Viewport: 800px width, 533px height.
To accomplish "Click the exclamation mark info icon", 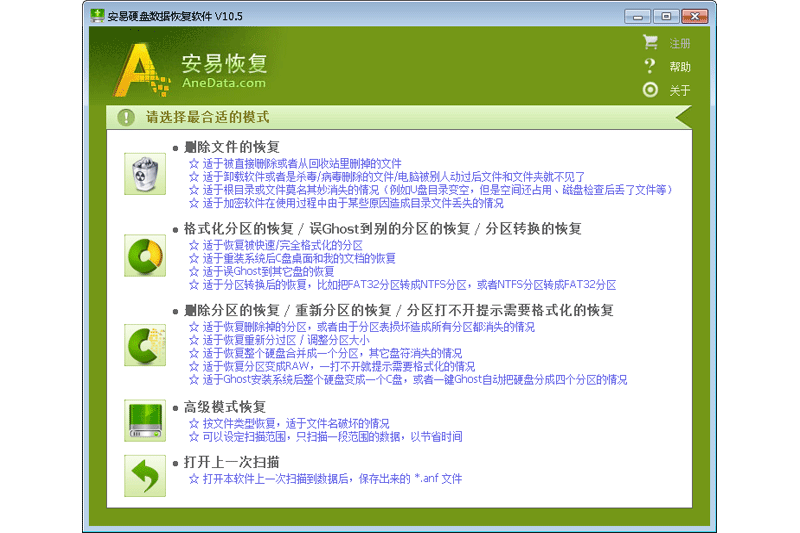I will point(125,117).
